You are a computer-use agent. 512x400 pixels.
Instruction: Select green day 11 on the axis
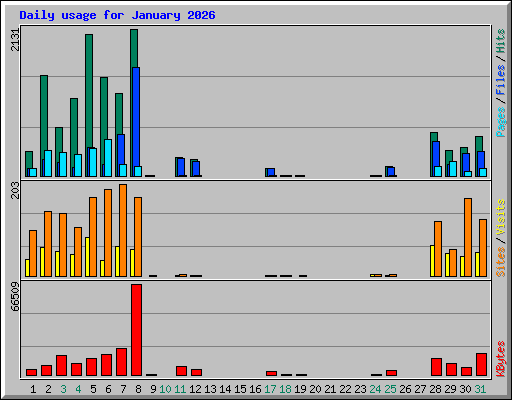pos(180,389)
